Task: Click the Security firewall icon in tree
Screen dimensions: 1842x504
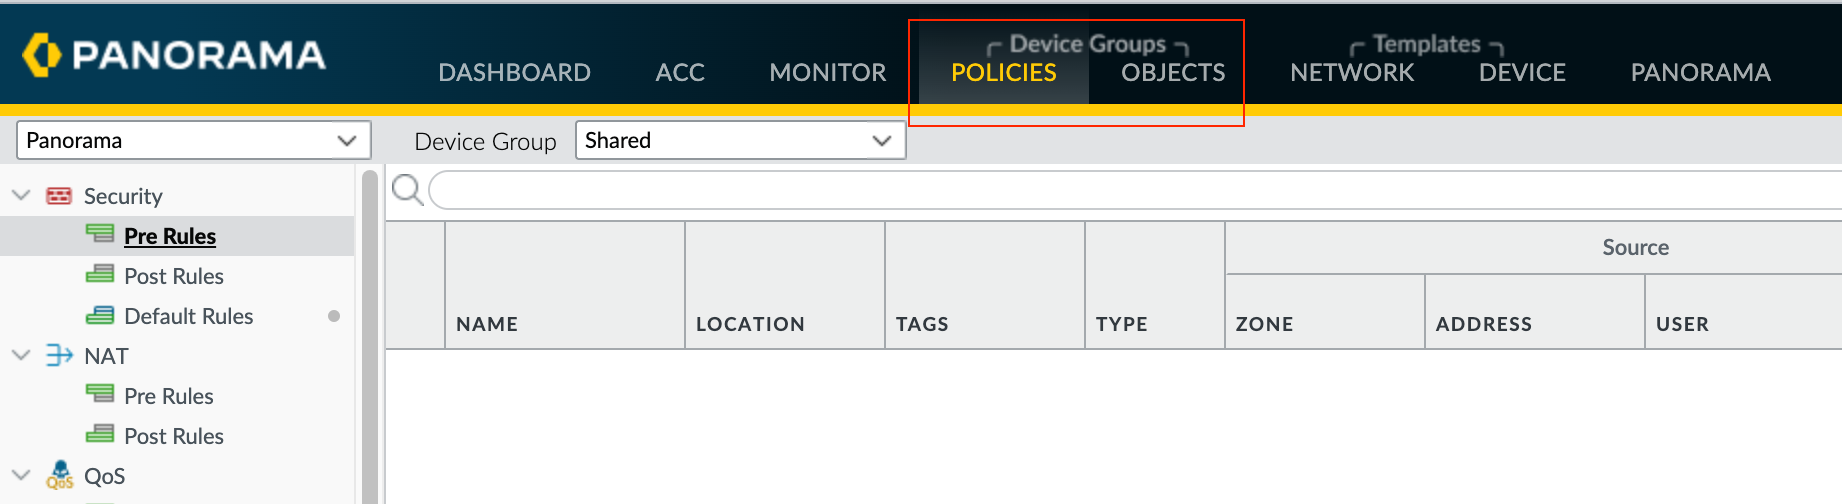Action: (59, 196)
